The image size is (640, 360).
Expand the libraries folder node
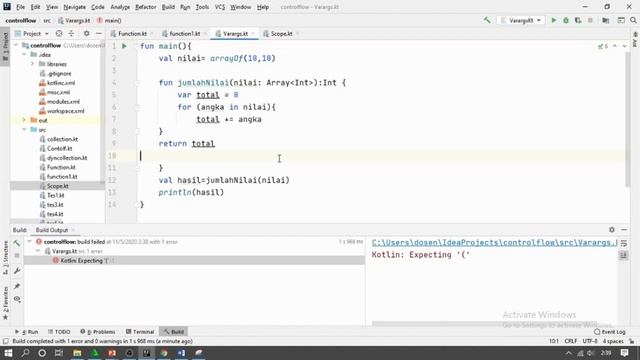[32, 64]
